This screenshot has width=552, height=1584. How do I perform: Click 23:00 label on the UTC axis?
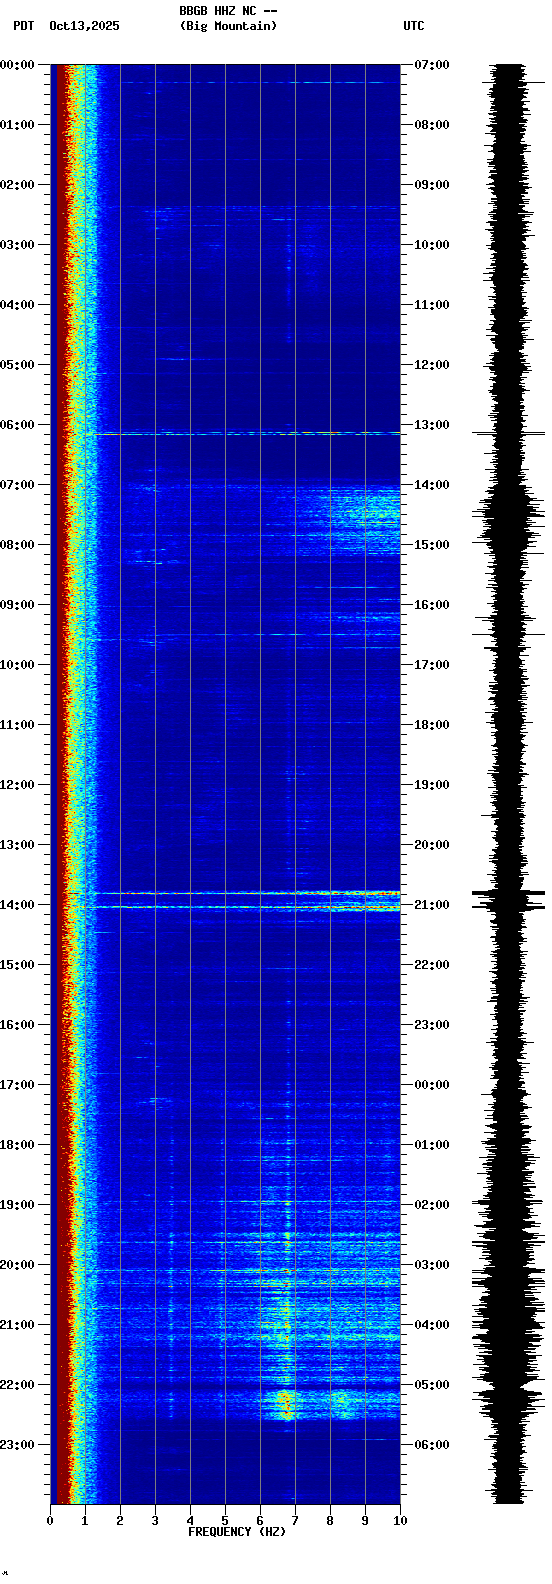click(x=432, y=1025)
